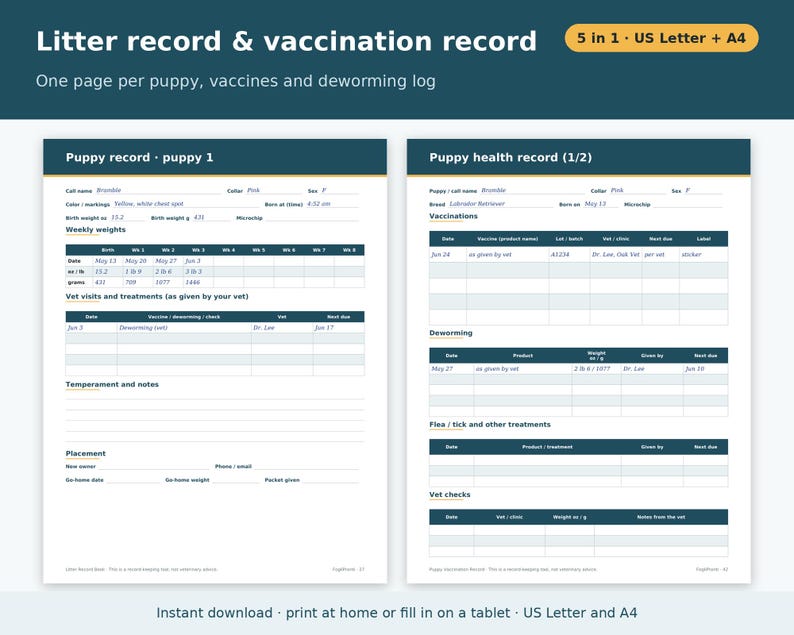
Task: Click the 'Product' column header in Deworming table
Action: click(523, 355)
